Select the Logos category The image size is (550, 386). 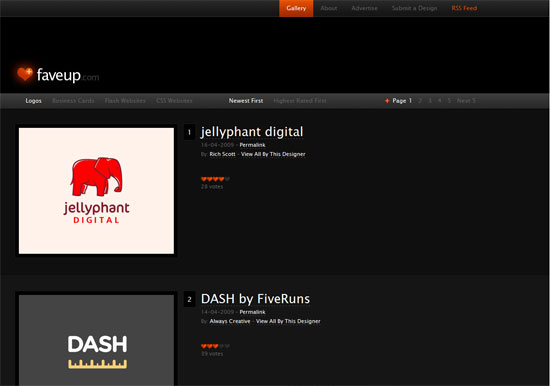point(33,101)
